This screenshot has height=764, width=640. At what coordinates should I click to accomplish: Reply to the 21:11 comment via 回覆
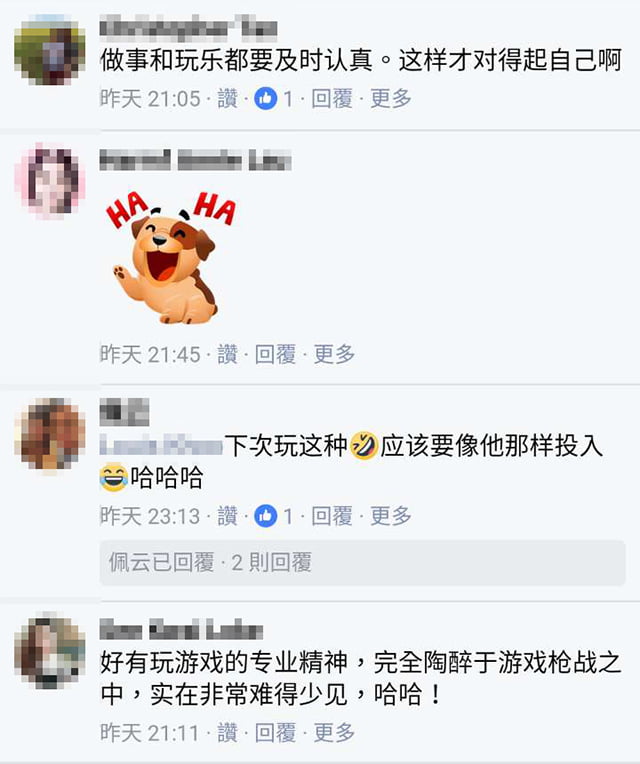pos(275,732)
